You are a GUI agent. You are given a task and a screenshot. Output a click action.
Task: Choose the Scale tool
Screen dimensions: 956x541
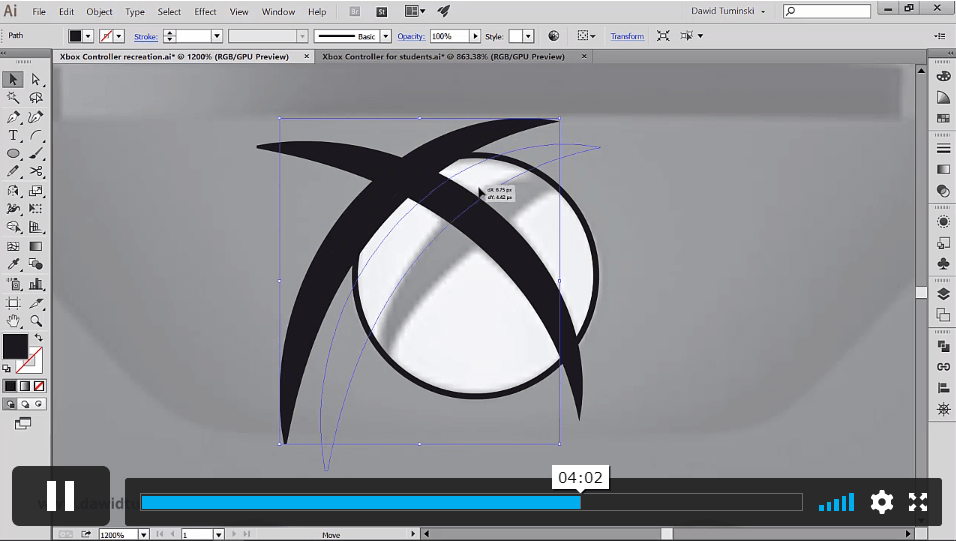35,191
